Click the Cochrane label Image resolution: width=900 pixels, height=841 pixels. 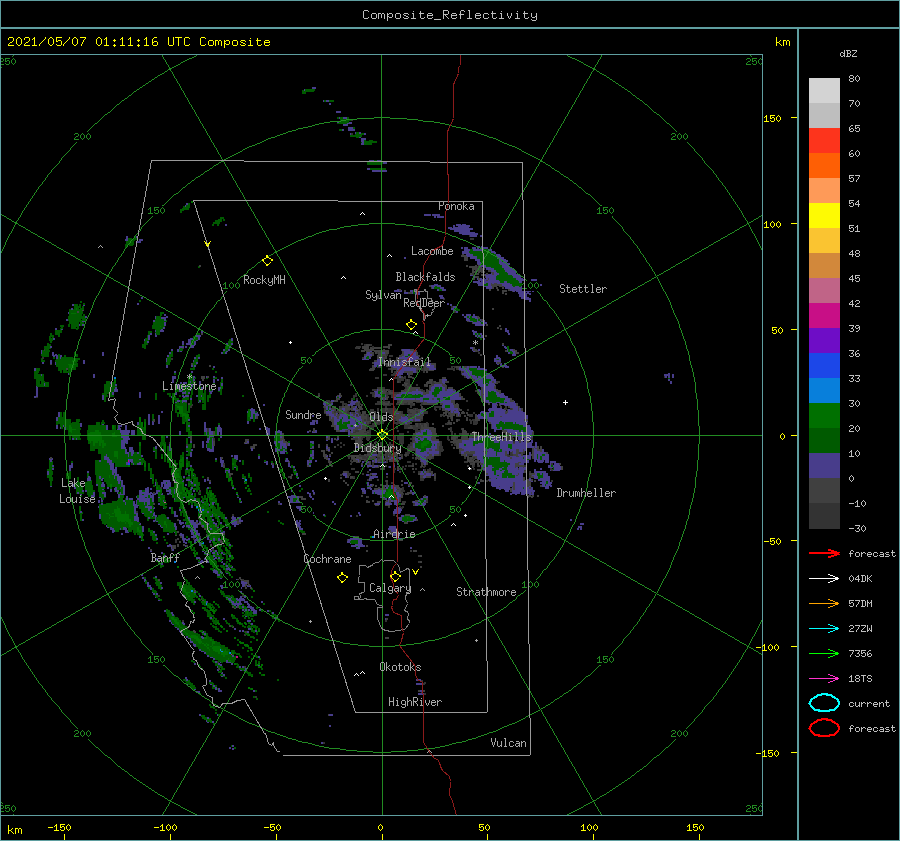click(x=327, y=559)
